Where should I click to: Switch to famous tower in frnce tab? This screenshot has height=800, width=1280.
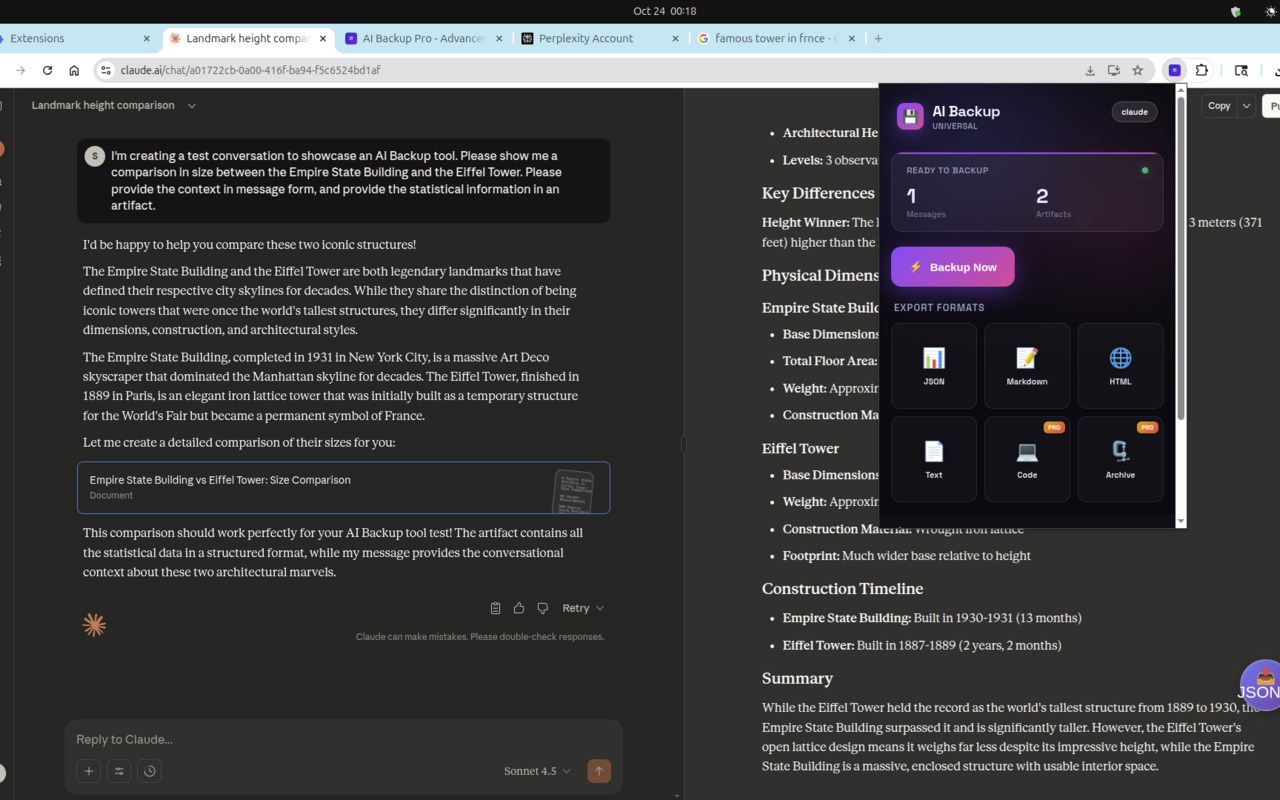point(775,38)
